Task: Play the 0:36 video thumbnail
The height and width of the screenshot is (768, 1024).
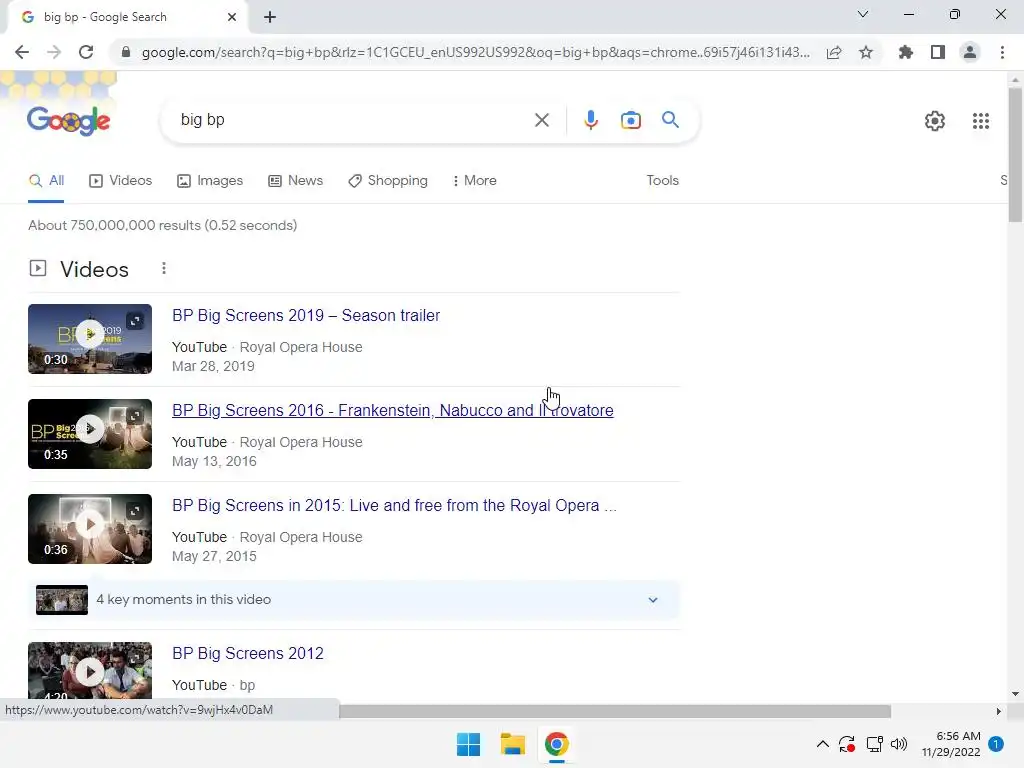Action: pyautogui.click(x=90, y=529)
